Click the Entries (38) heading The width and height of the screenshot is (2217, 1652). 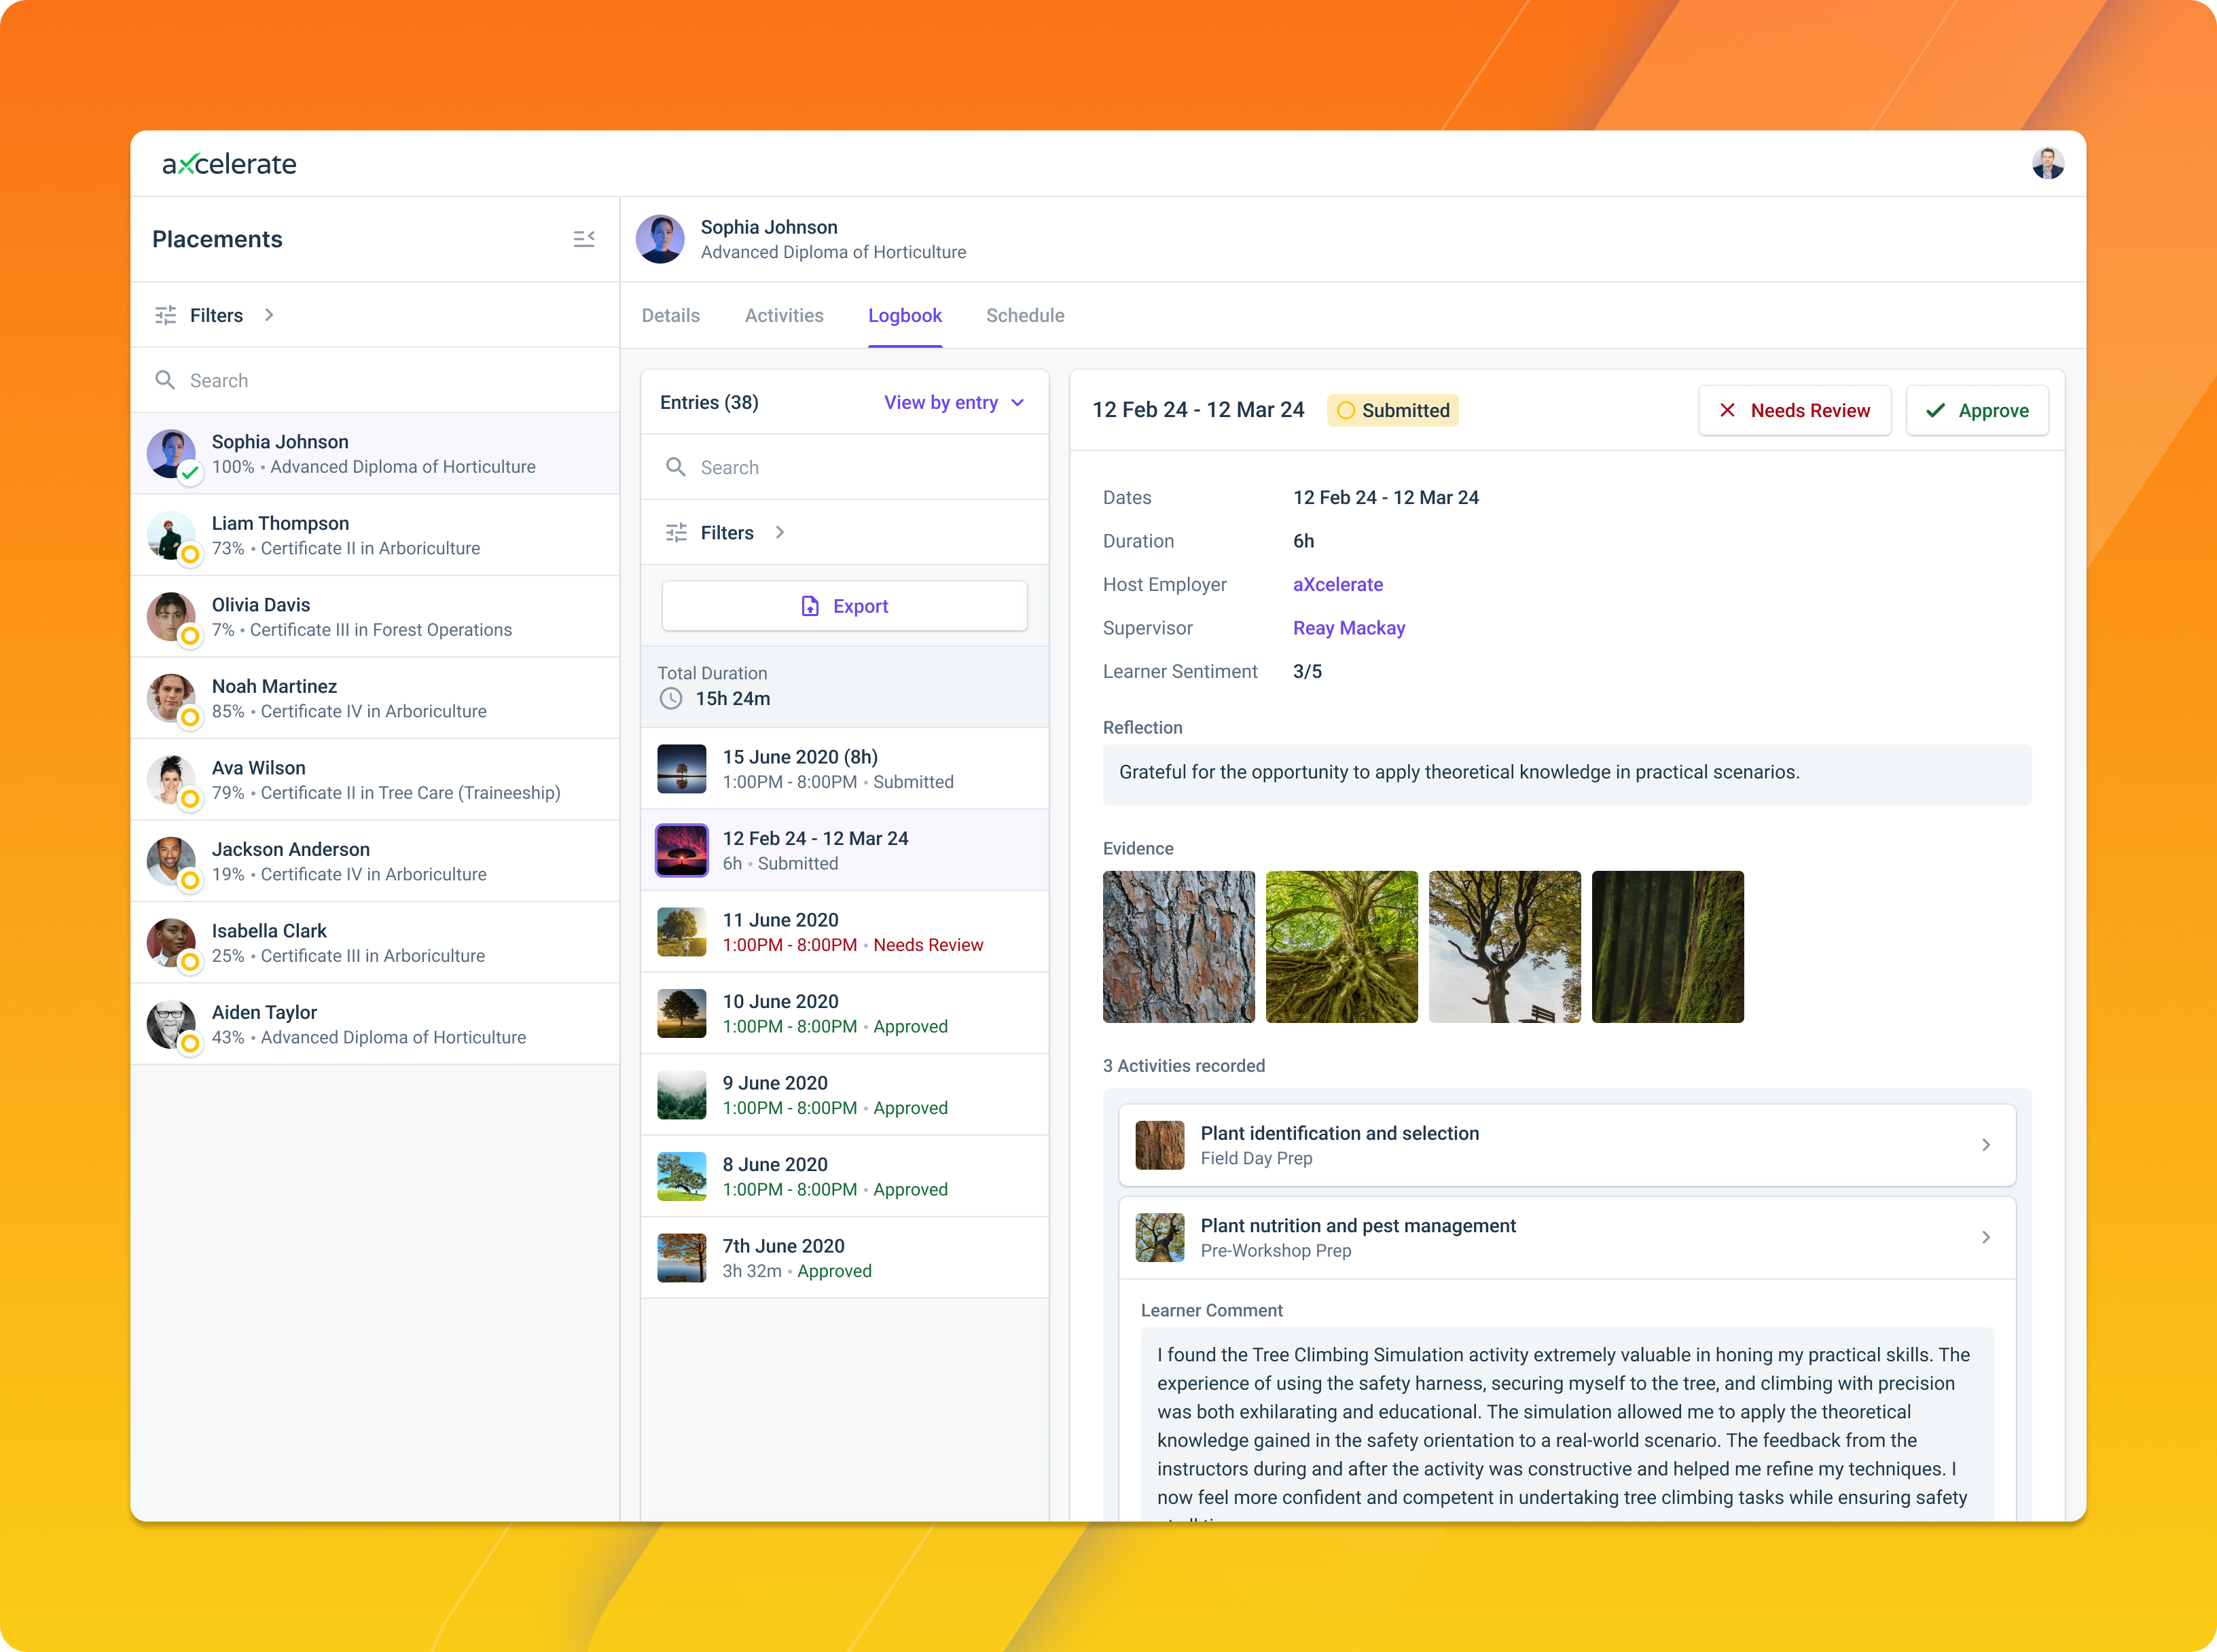pyautogui.click(x=709, y=402)
